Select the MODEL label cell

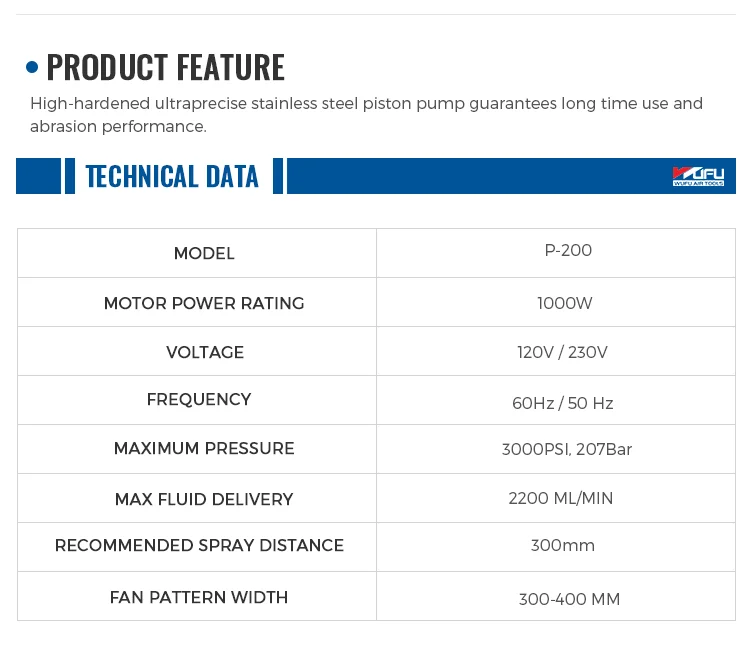point(204,254)
